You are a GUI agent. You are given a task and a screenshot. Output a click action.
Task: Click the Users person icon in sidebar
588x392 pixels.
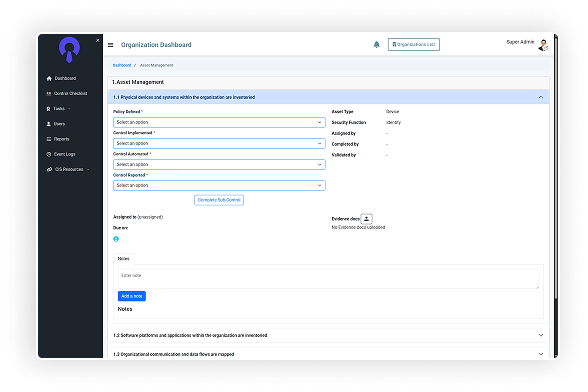click(48, 124)
